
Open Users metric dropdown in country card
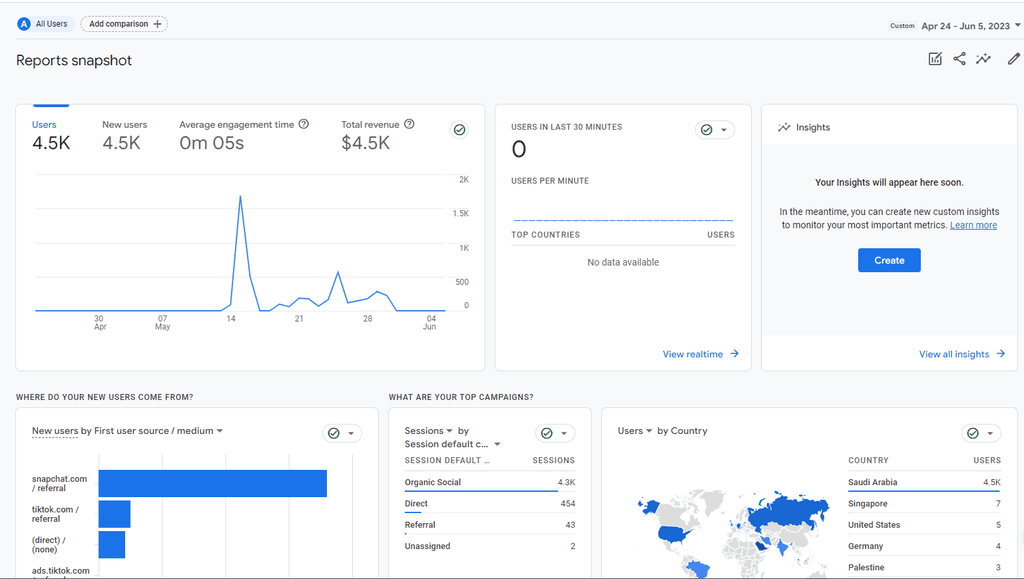click(x=635, y=431)
